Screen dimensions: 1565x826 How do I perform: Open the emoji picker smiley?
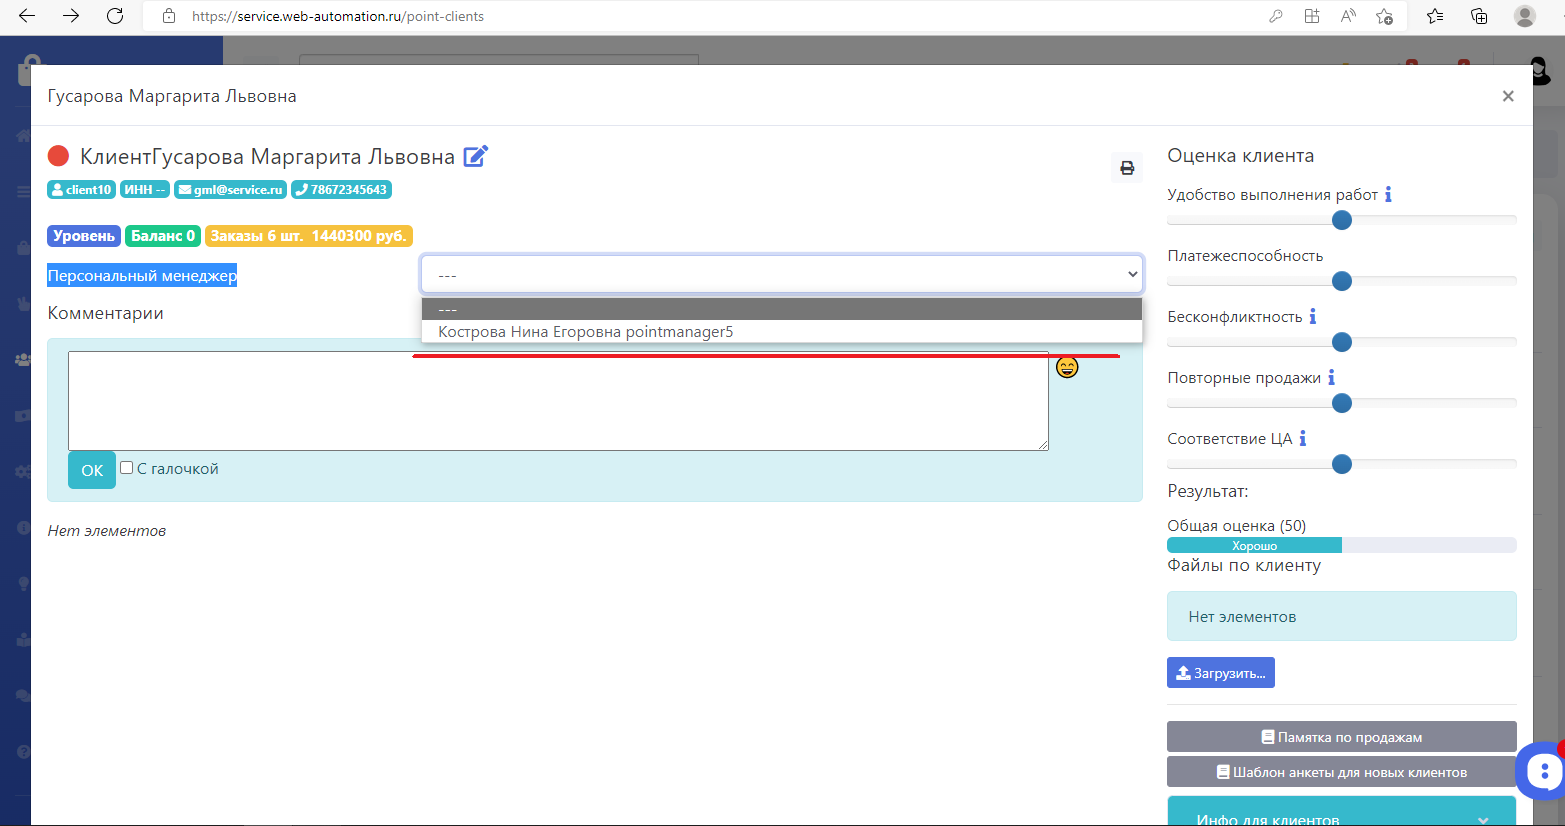[x=1067, y=368]
